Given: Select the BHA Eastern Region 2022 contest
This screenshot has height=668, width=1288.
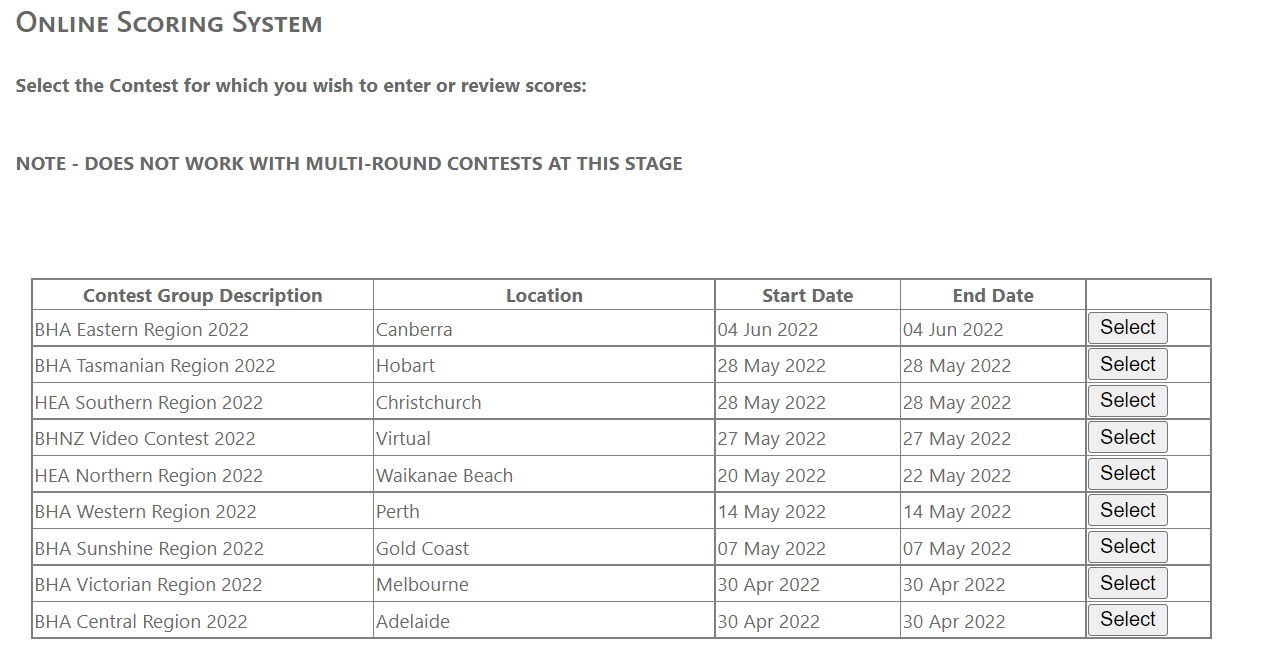Looking at the screenshot, I should click(1127, 328).
